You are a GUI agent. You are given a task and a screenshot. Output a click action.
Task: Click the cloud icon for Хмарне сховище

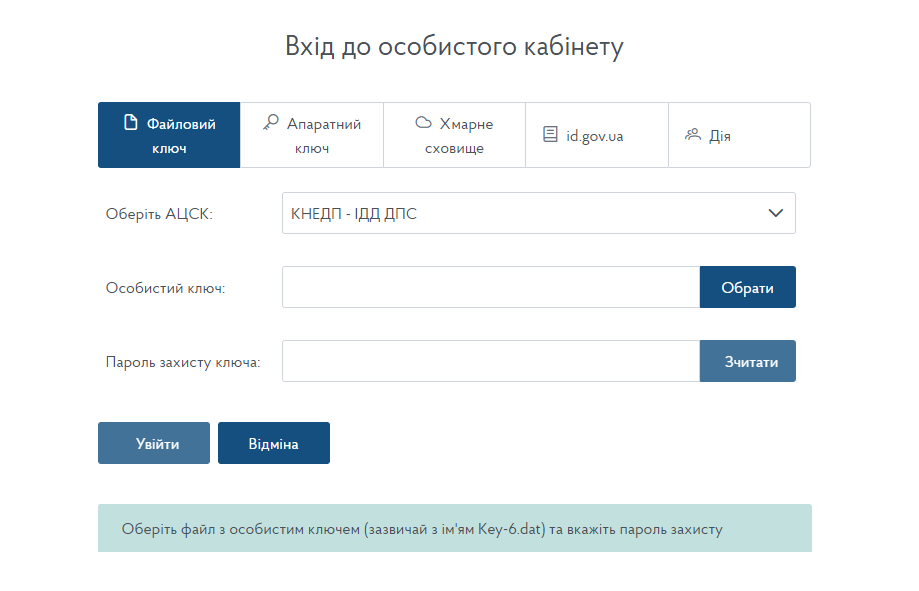(423, 123)
